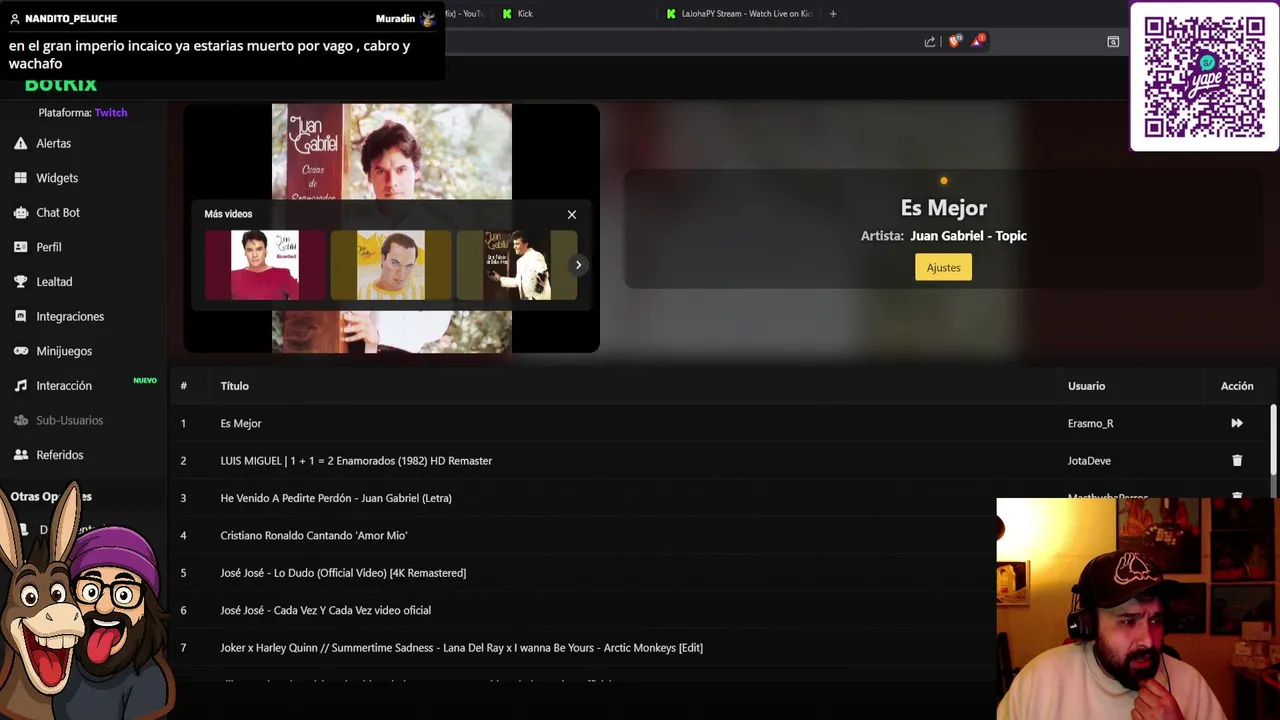Open the Integraciones plug icon
1280x720 pixels.
[20, 317]
